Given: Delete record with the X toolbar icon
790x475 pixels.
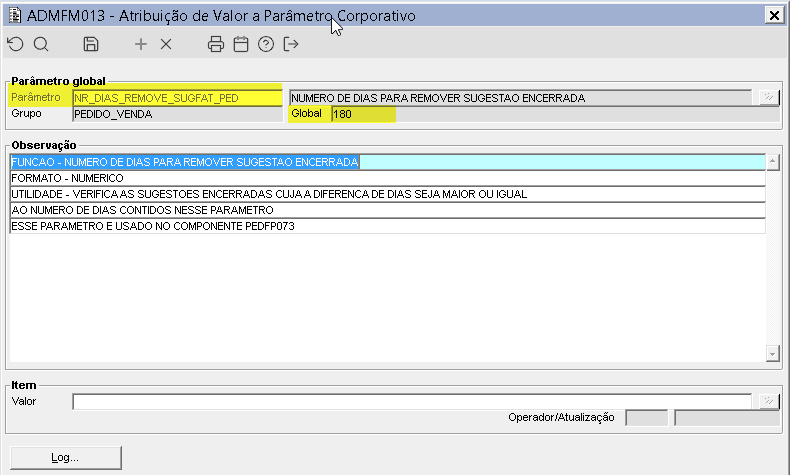Looking at the screenshot, I should click(166, 44).
